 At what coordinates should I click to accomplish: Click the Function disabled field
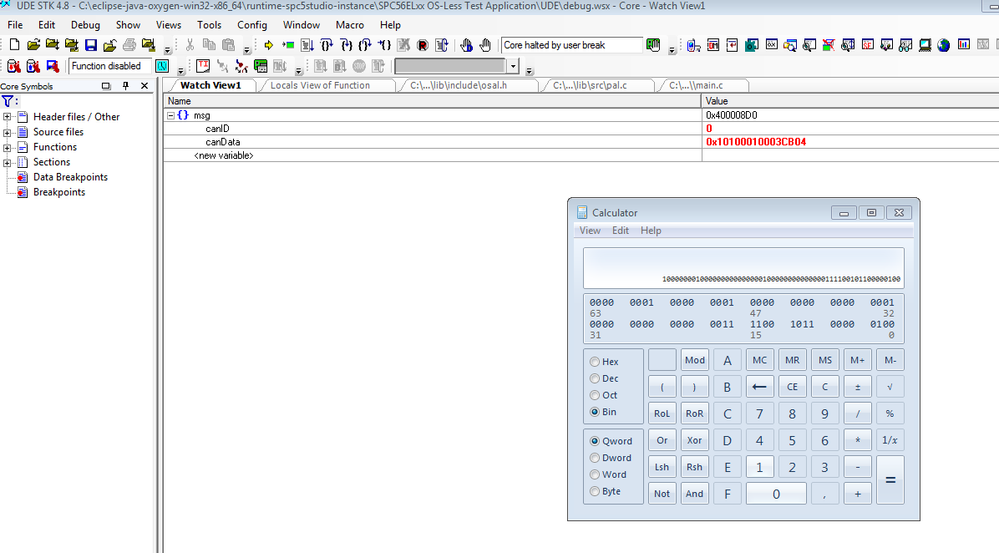click(110, 66)
